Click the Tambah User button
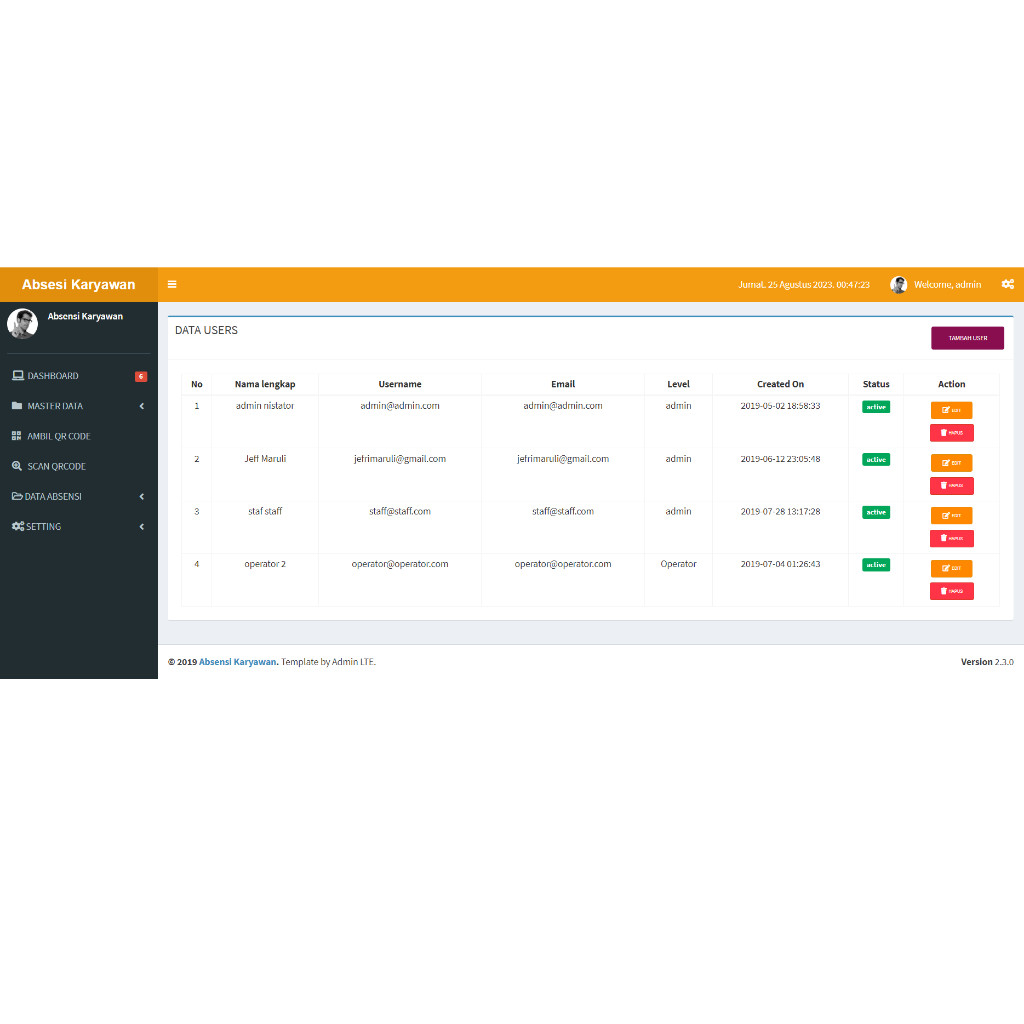1024x1024 pixels. point(967,338)
